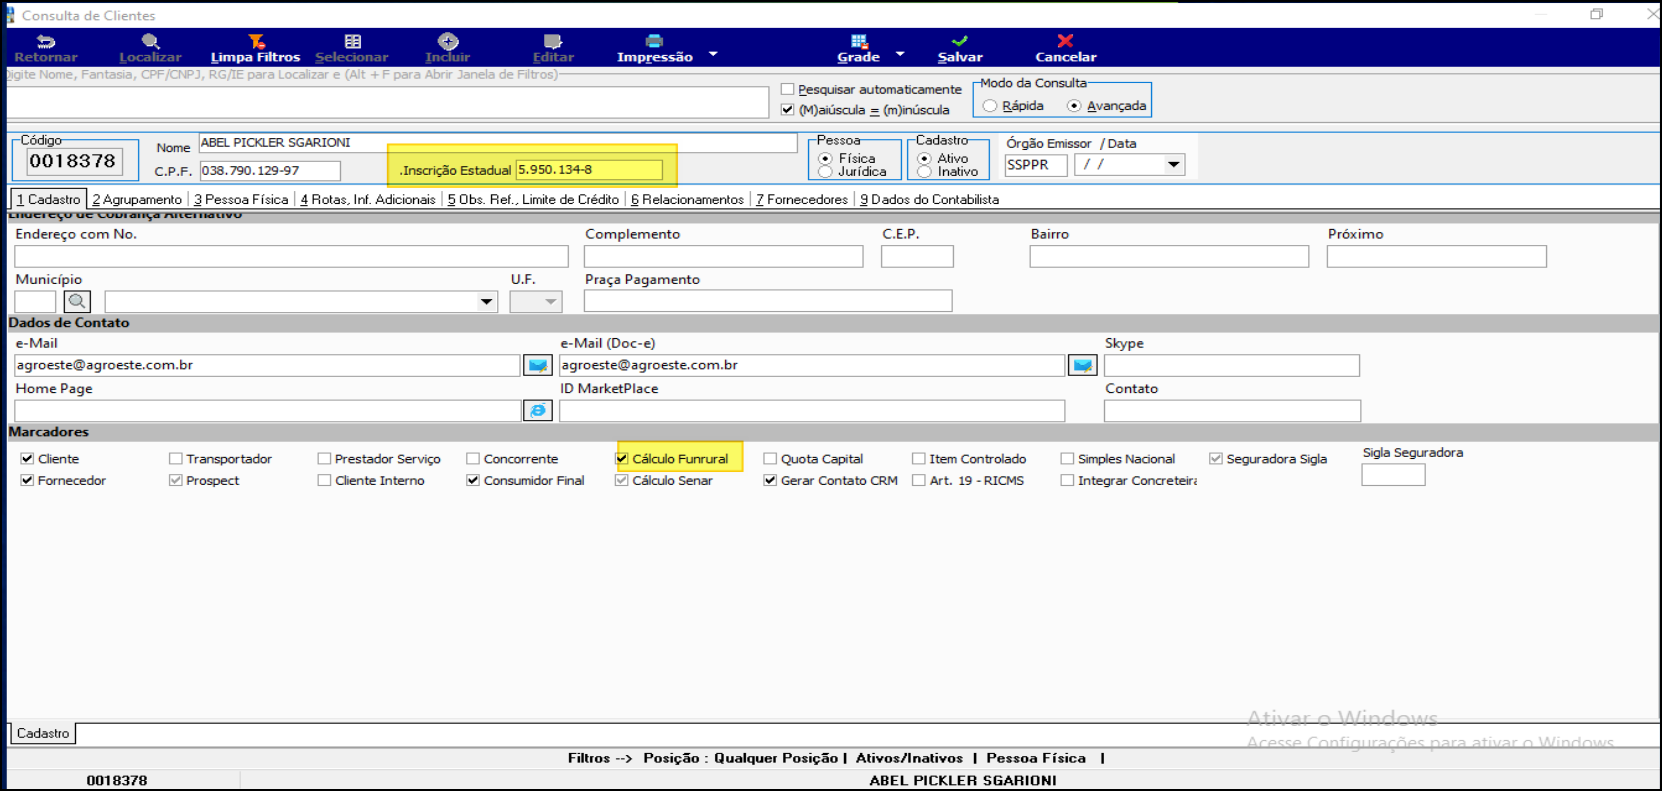Send mail using e-Mail envelope icon

[x=538, y=365]
